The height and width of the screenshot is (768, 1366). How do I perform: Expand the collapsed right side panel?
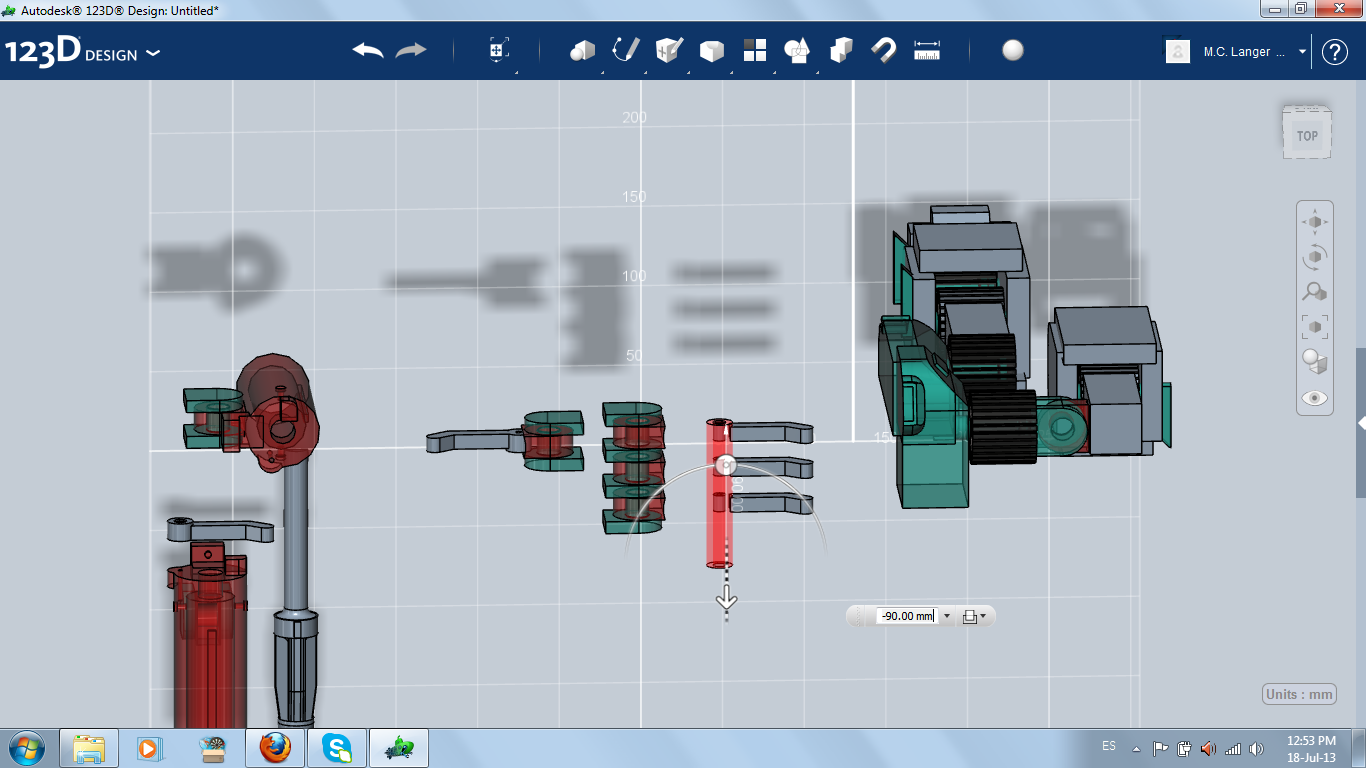click(x=1361, y=423)
